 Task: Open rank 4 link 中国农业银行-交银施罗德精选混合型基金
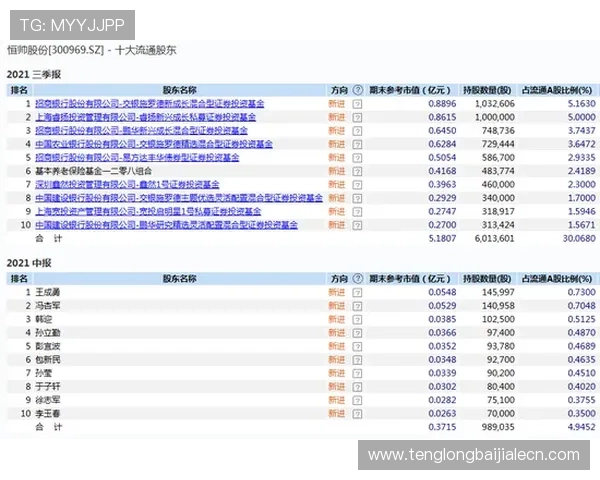tap(154, 144)
